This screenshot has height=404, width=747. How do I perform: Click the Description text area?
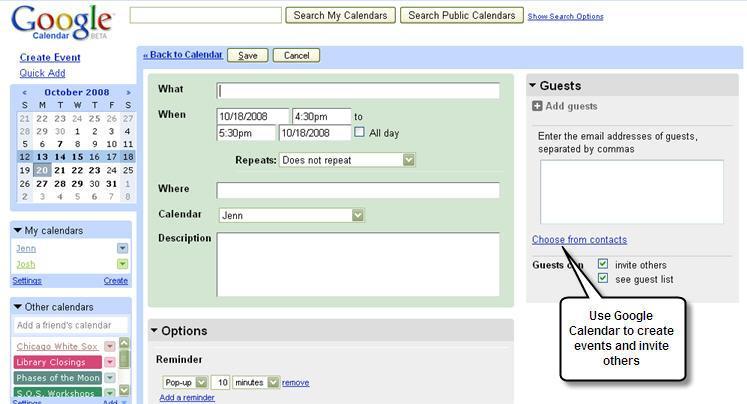358,264
